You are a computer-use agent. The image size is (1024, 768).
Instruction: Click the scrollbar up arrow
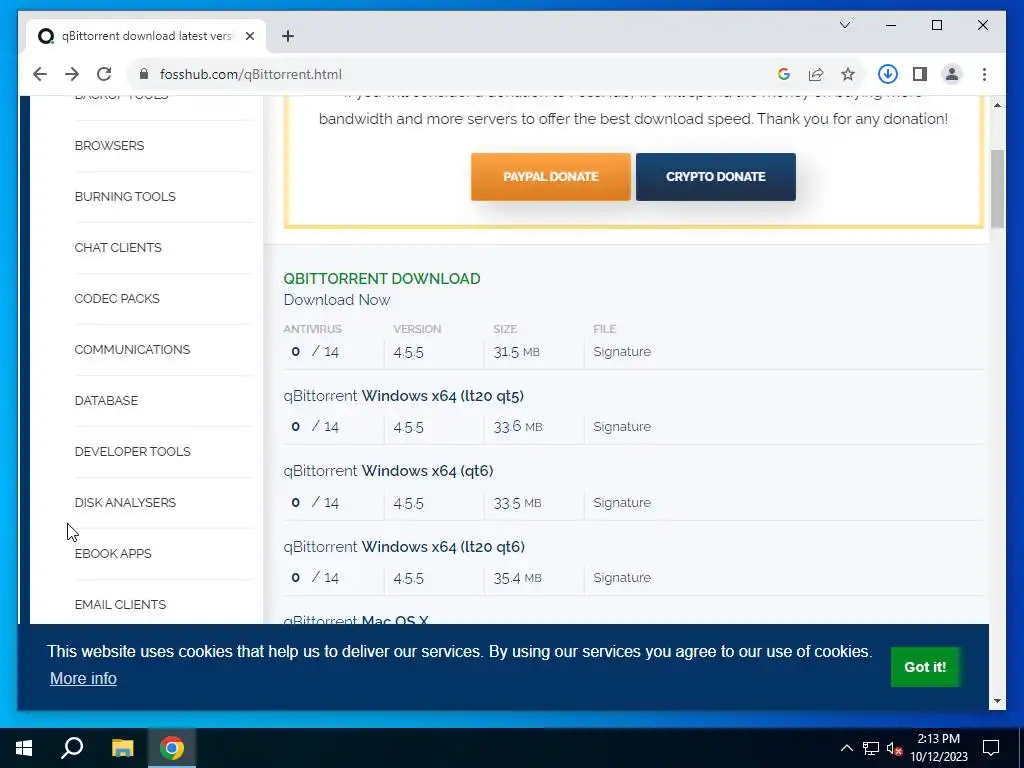[x=997, y=105]
